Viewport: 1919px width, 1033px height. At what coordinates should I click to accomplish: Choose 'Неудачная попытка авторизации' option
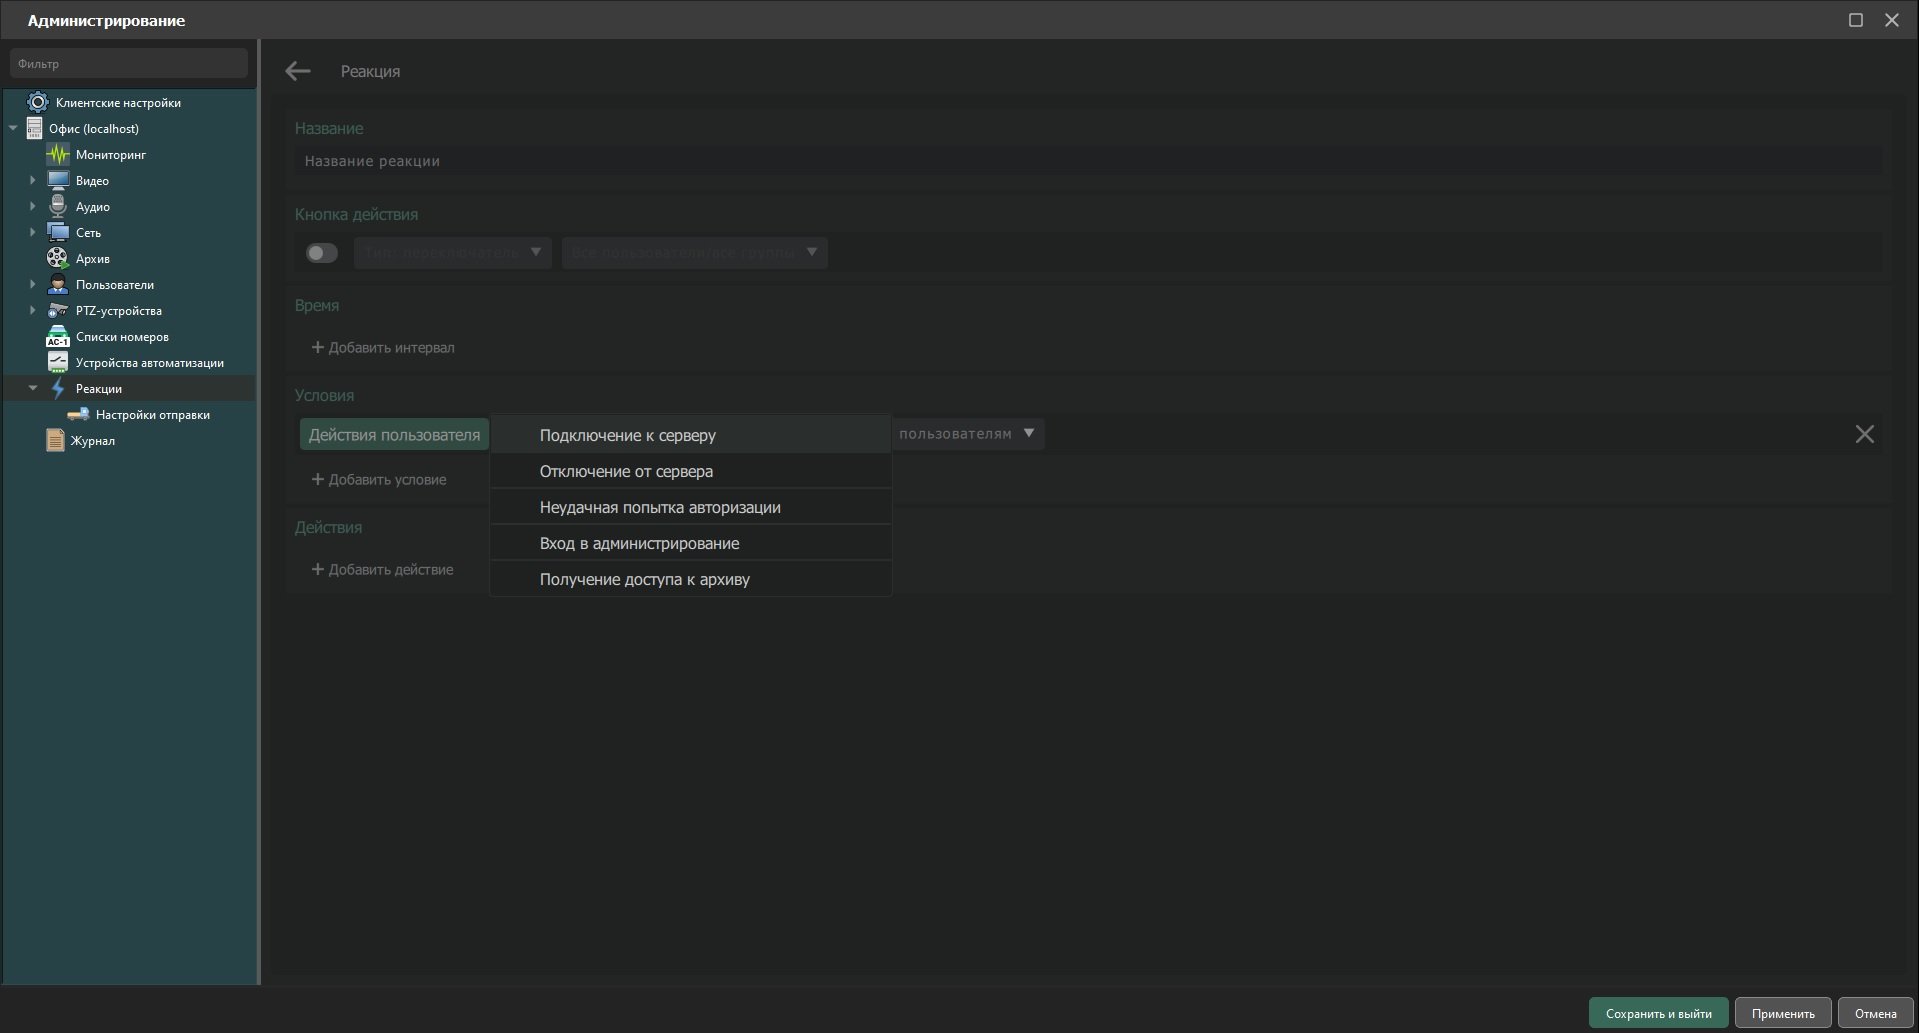click(x=659, y=508)
